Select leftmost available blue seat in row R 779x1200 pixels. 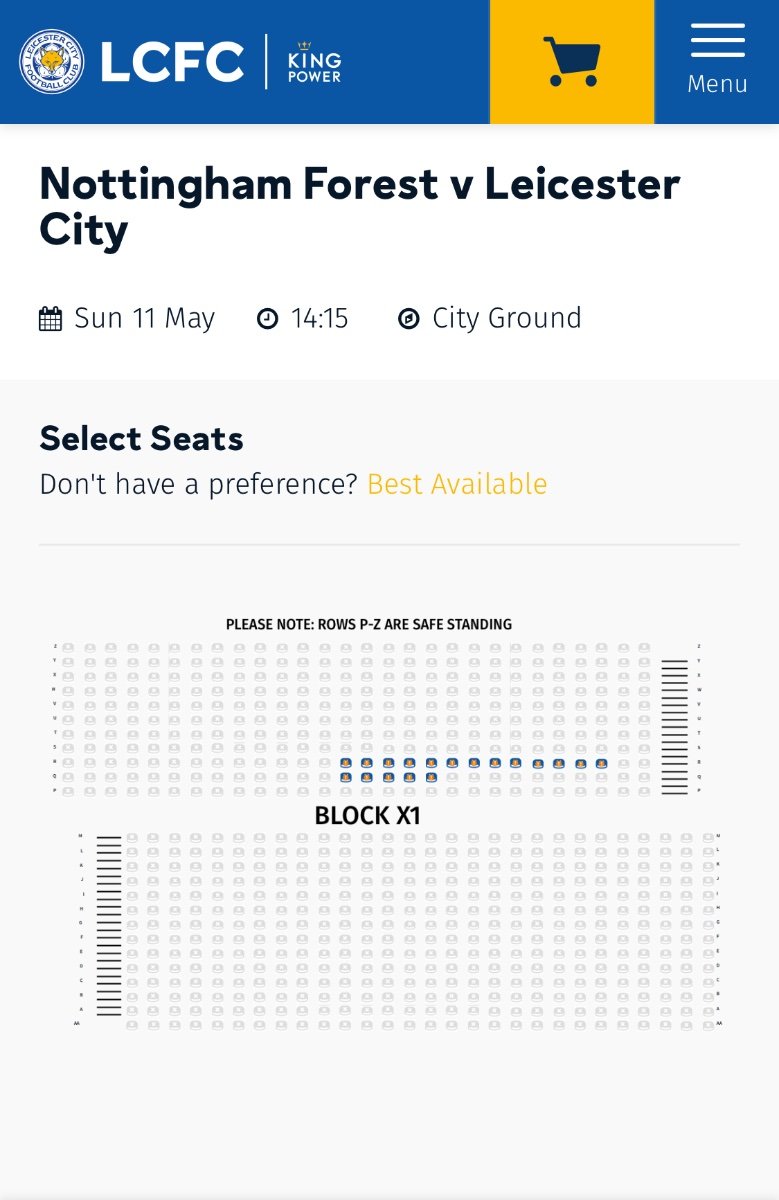(x=344, y=763)
